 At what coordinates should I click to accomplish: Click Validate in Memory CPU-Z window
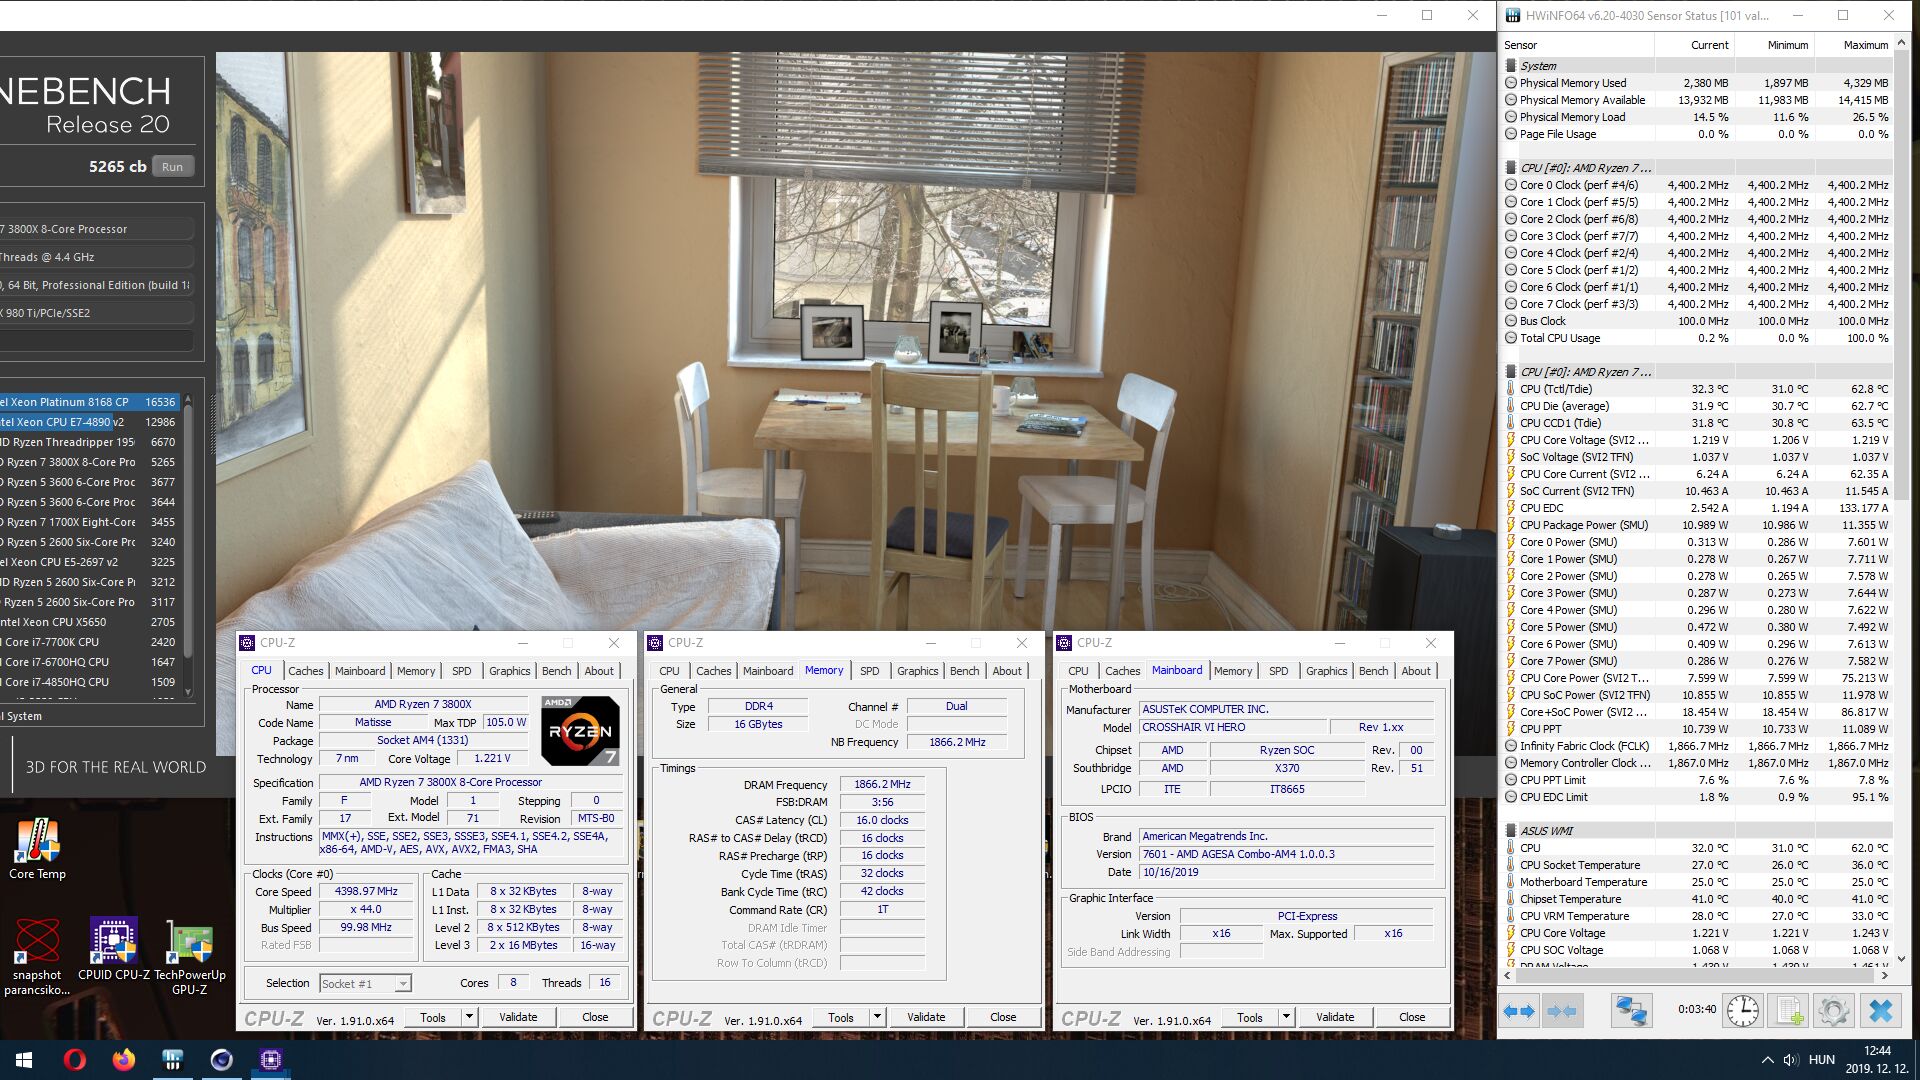926,1017
